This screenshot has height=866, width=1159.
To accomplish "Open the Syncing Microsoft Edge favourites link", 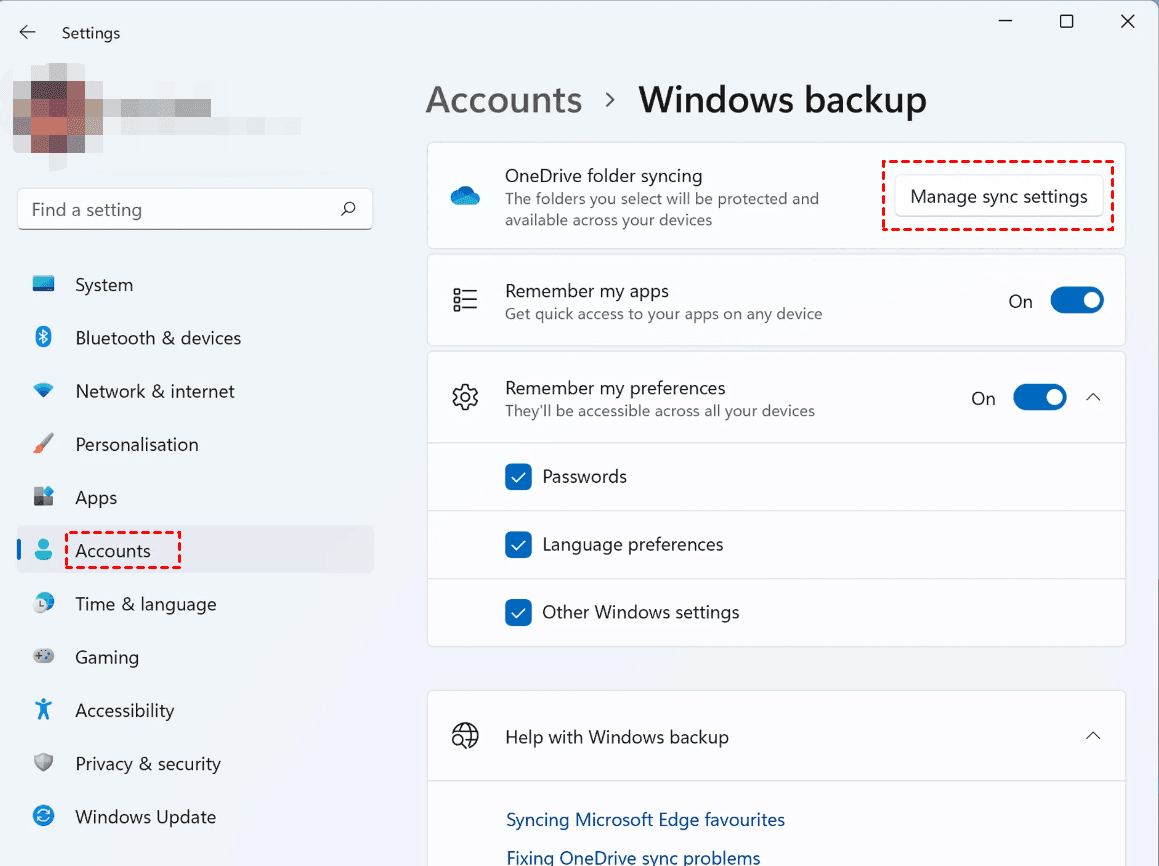I will tap(645, 820).
